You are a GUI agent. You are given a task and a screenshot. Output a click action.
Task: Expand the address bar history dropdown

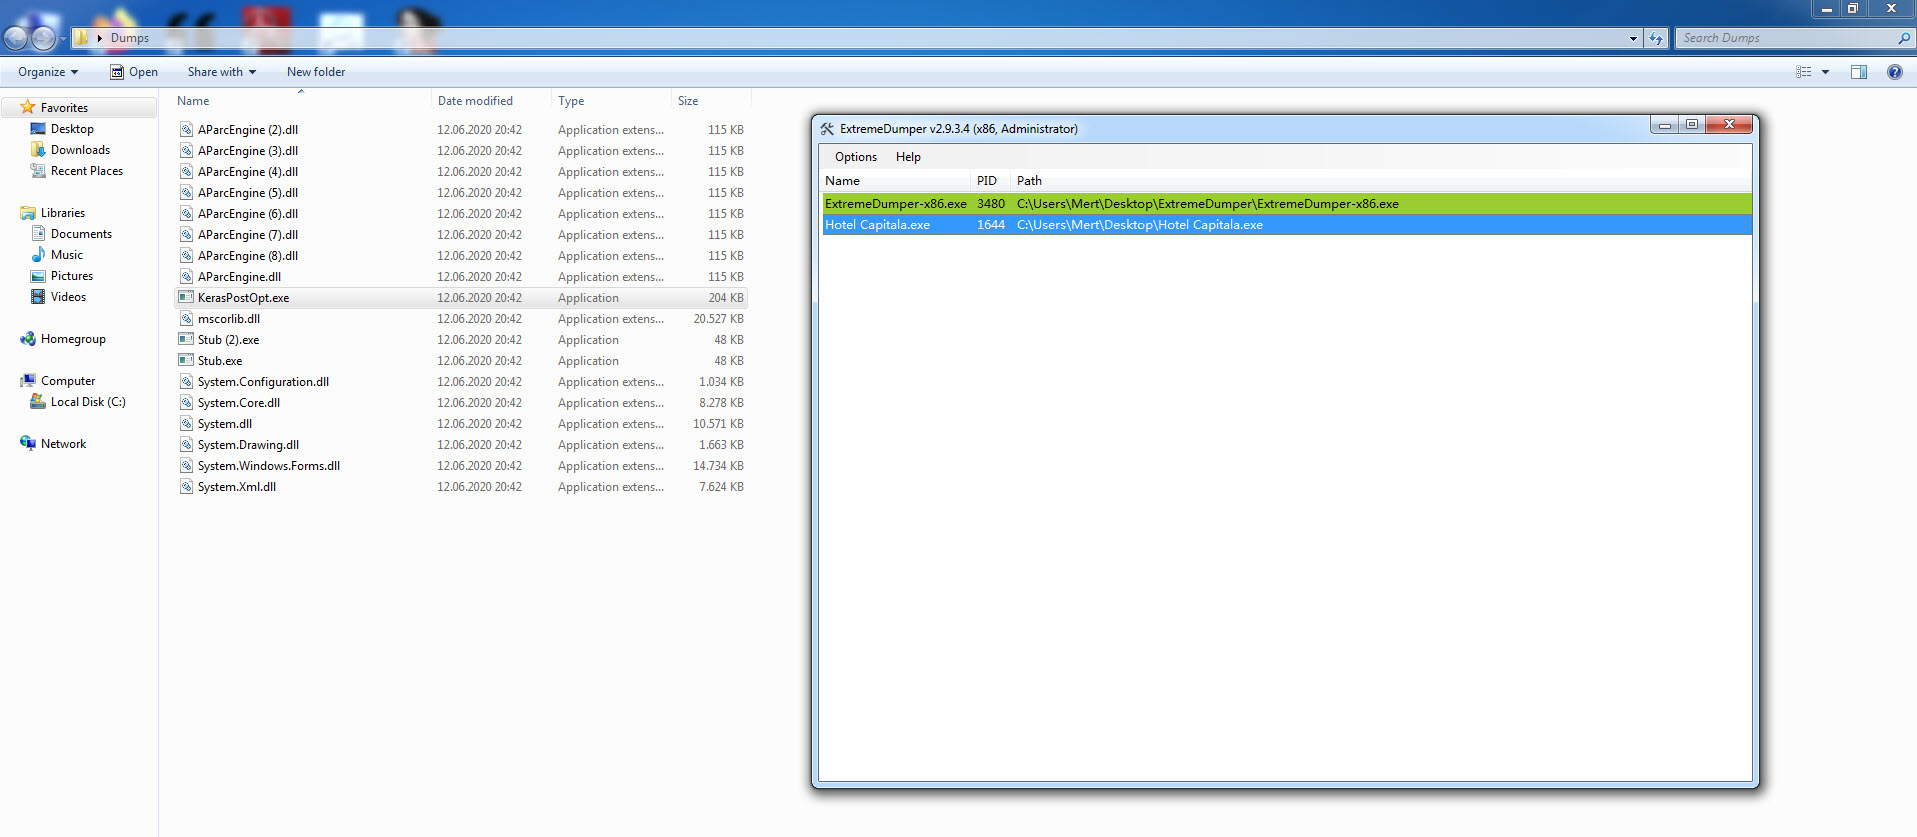click(x=1633, y=38)
